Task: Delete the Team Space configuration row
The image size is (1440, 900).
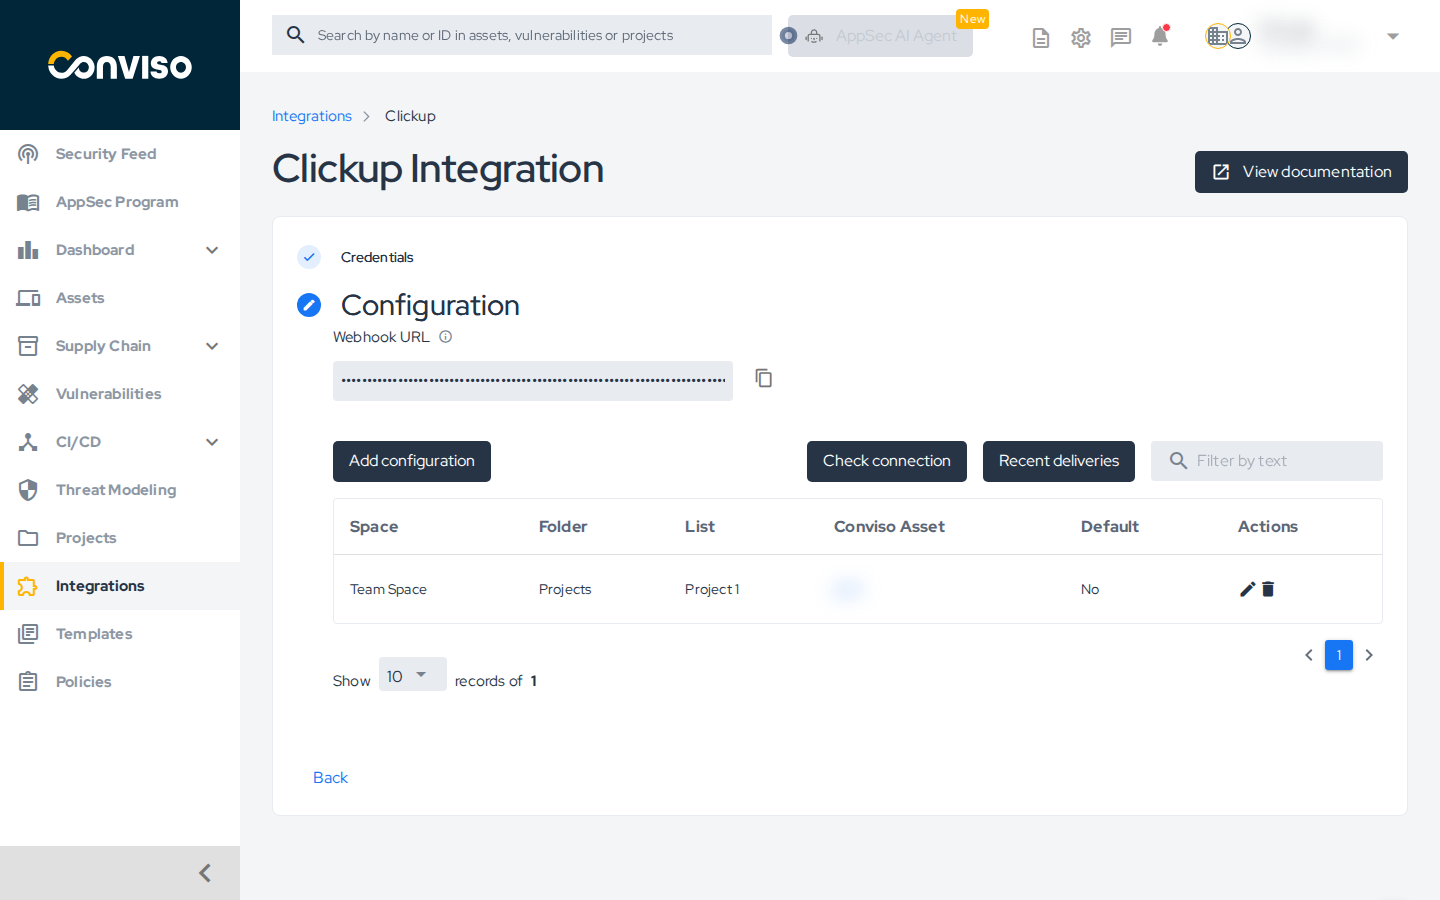Action: 1268,589
